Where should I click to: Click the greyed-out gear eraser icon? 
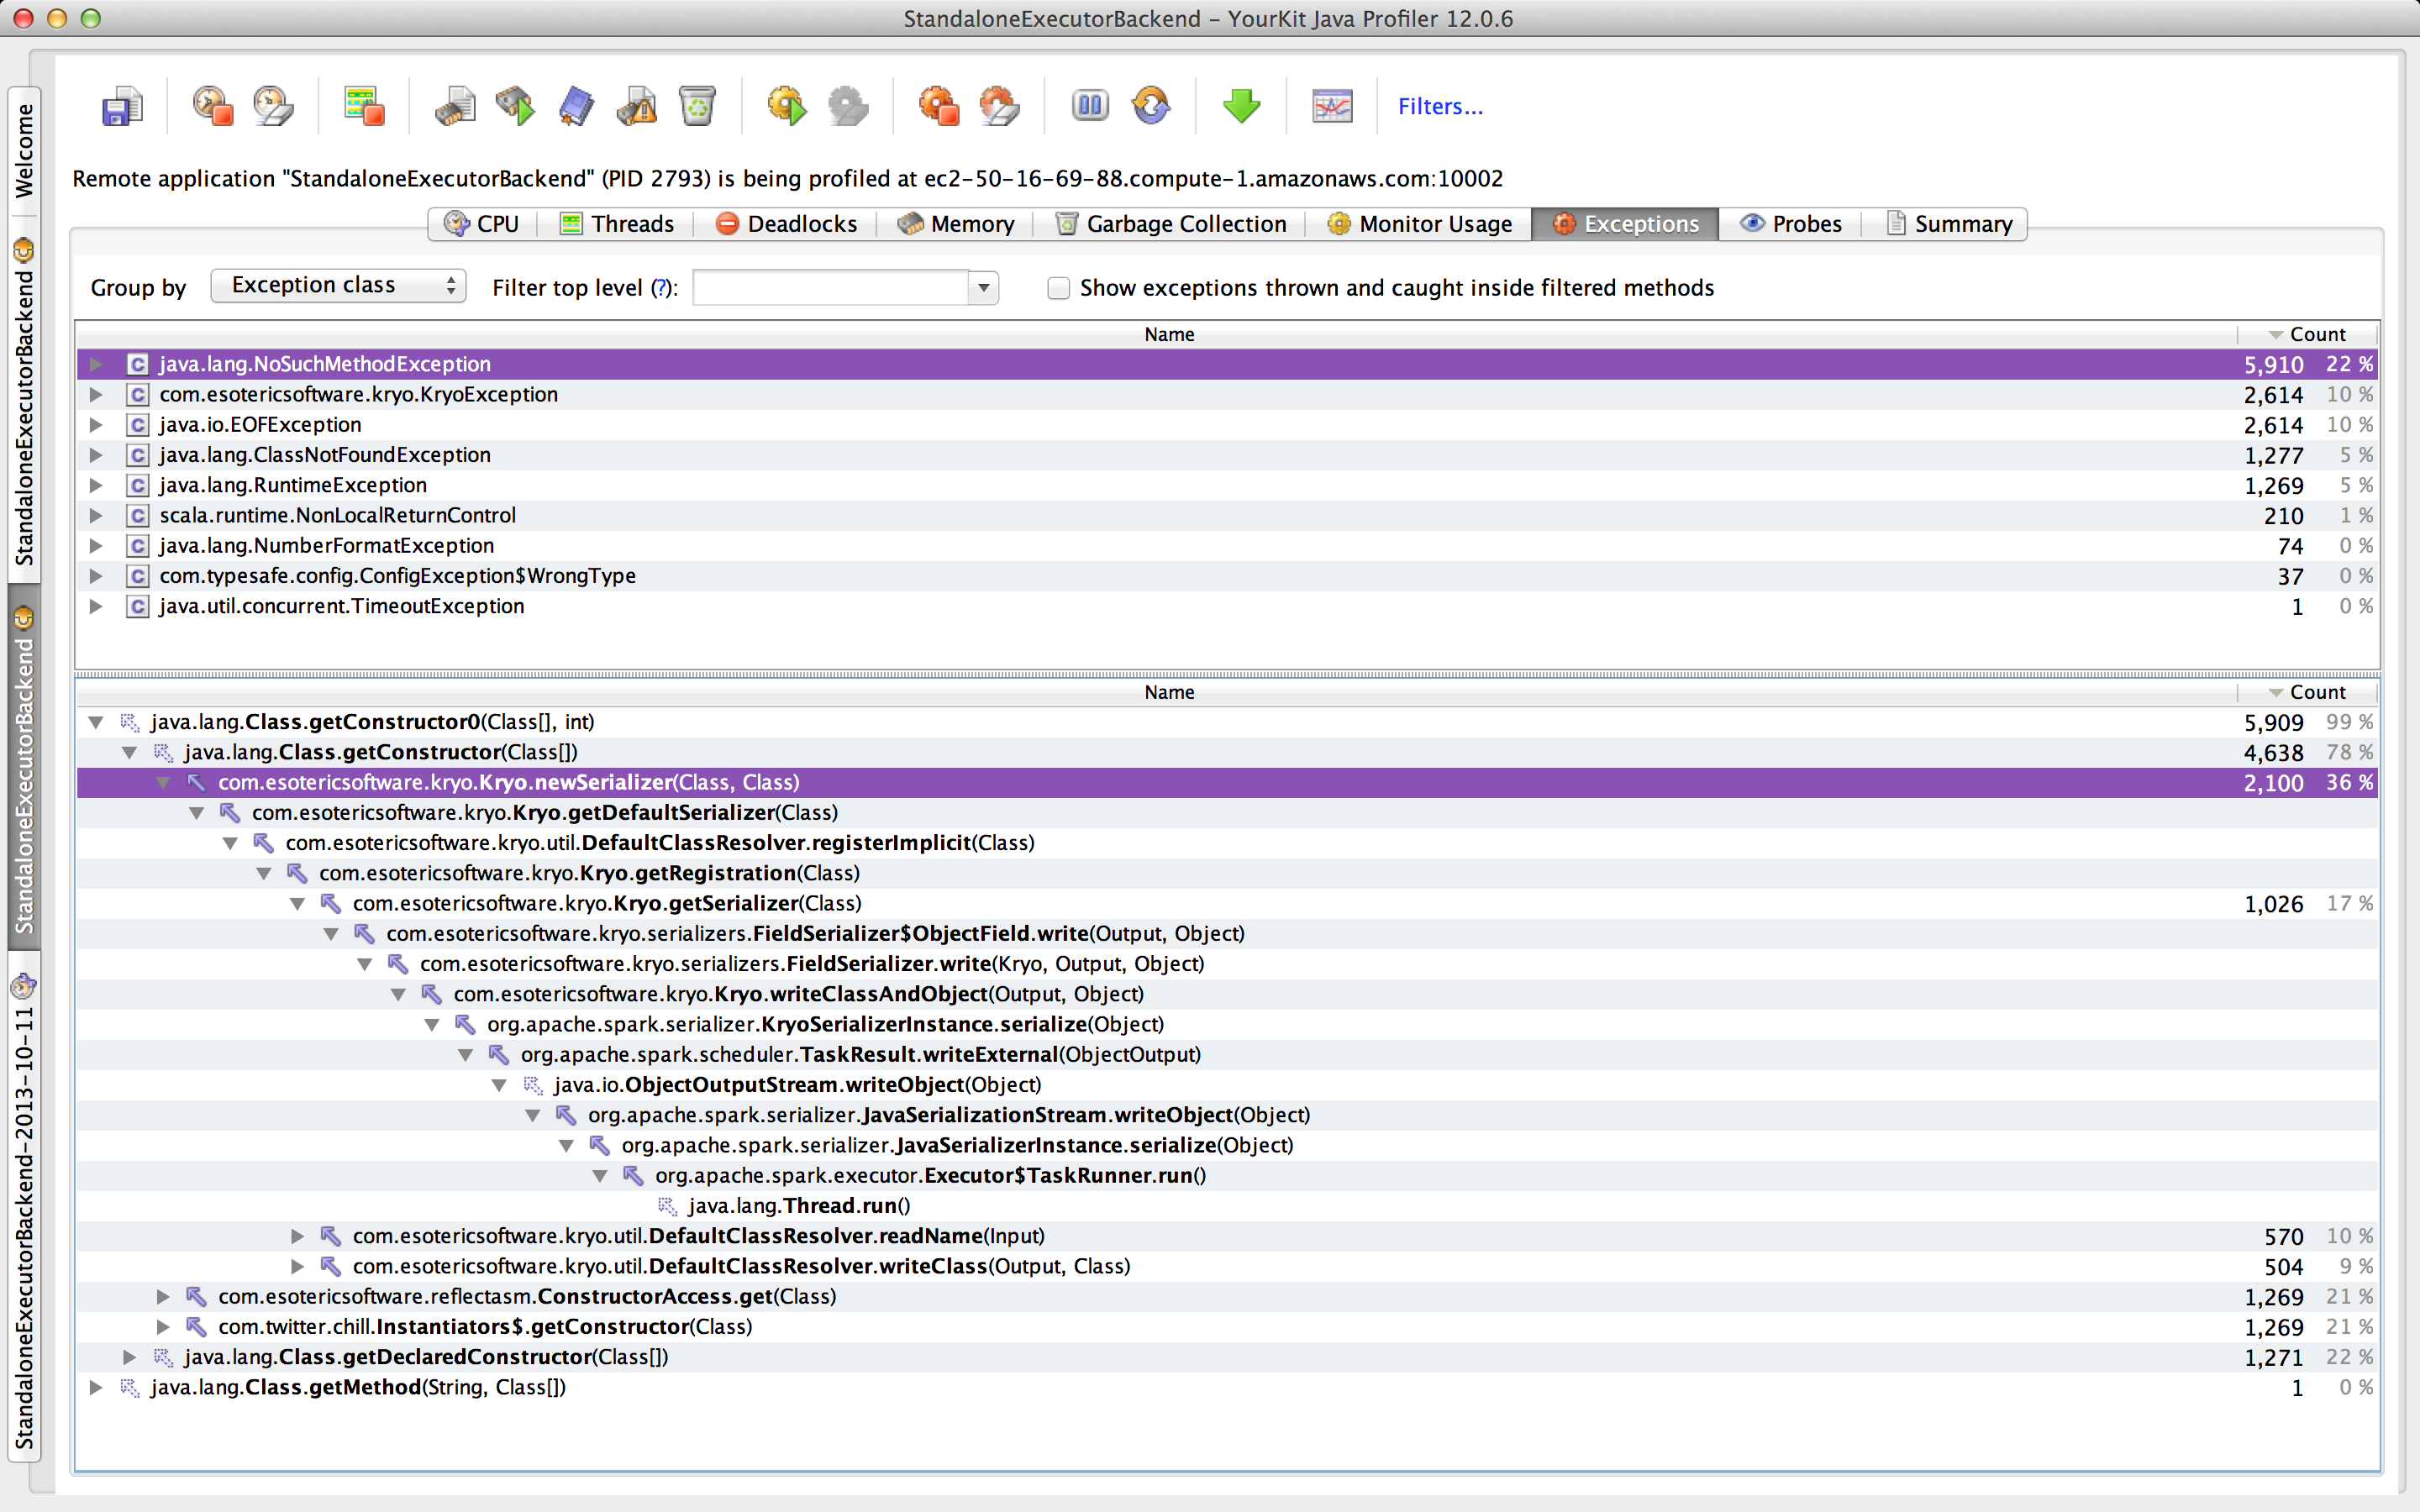click(x=848, y=106)
